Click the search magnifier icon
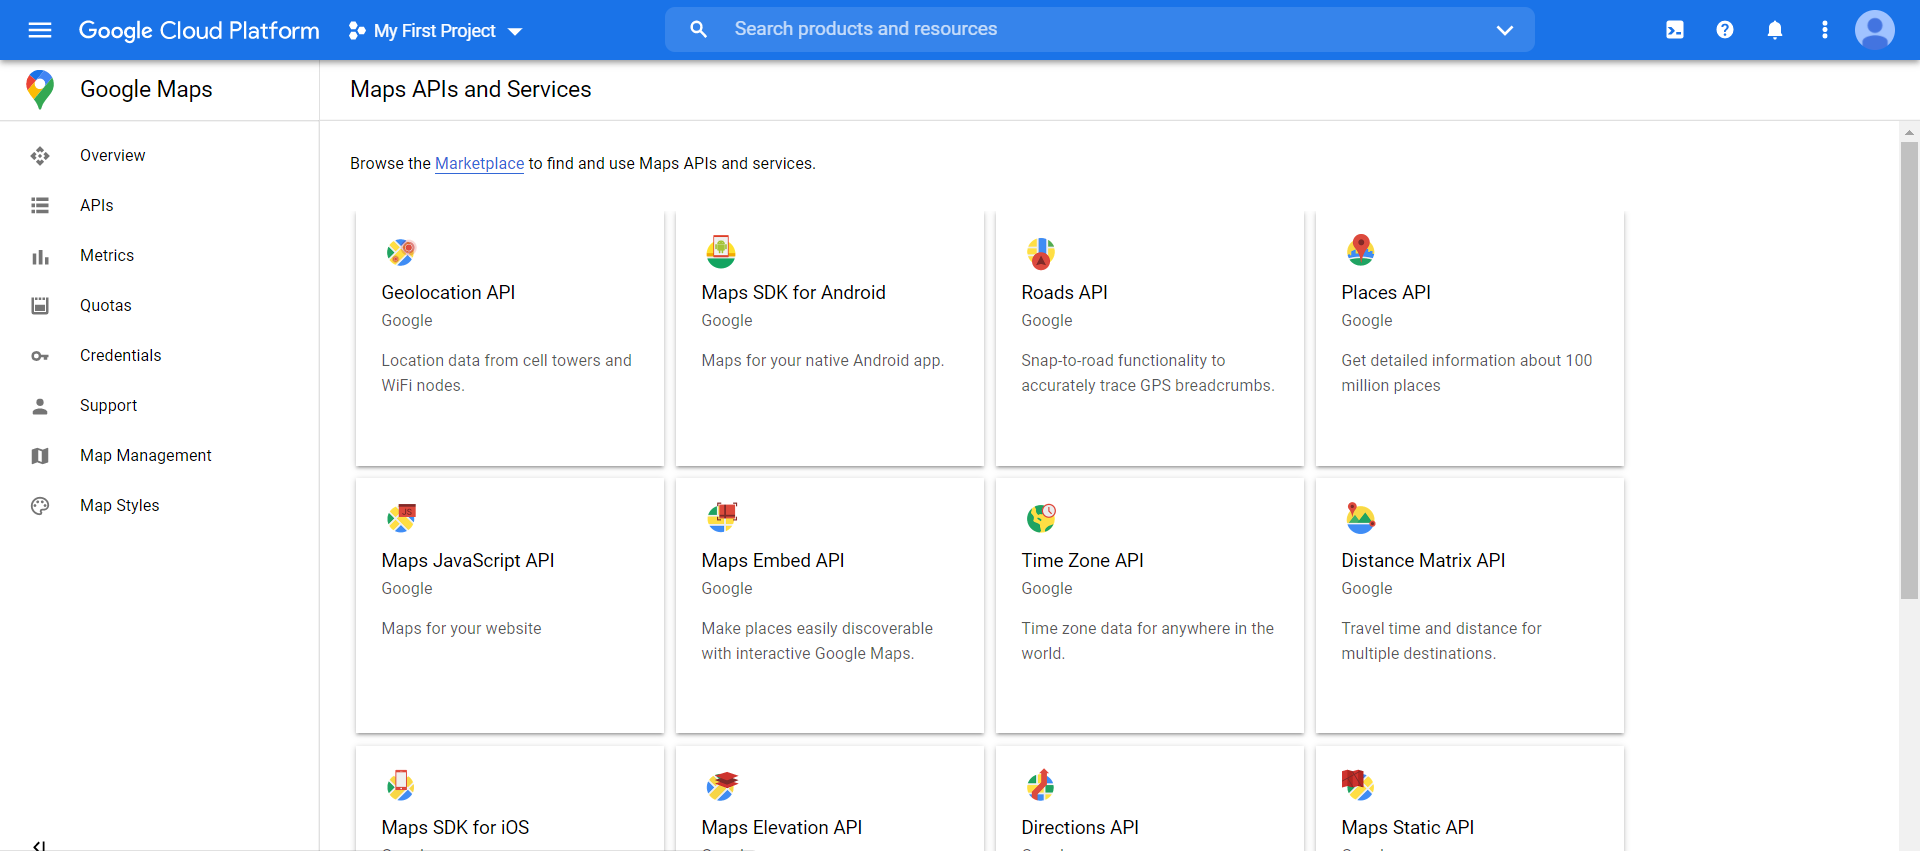This screenshot has height=851, width=1920. click(x=699, y=30)
